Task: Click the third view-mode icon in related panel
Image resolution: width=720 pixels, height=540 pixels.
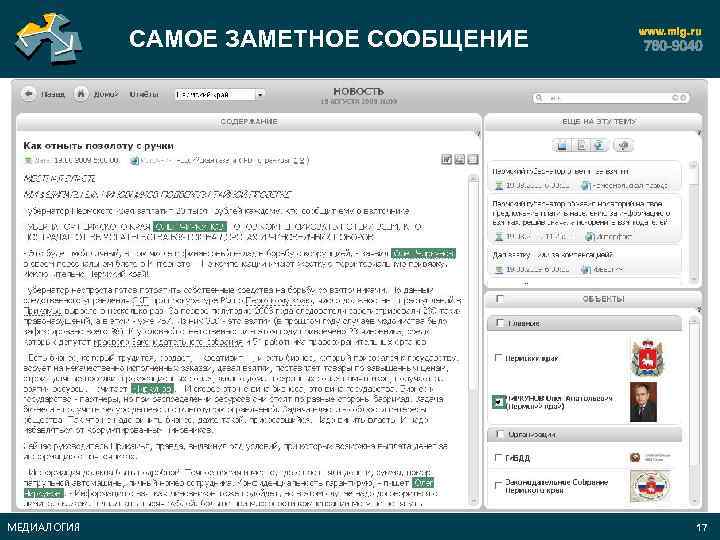Action: pyautogui.click(x=599, y=146)
